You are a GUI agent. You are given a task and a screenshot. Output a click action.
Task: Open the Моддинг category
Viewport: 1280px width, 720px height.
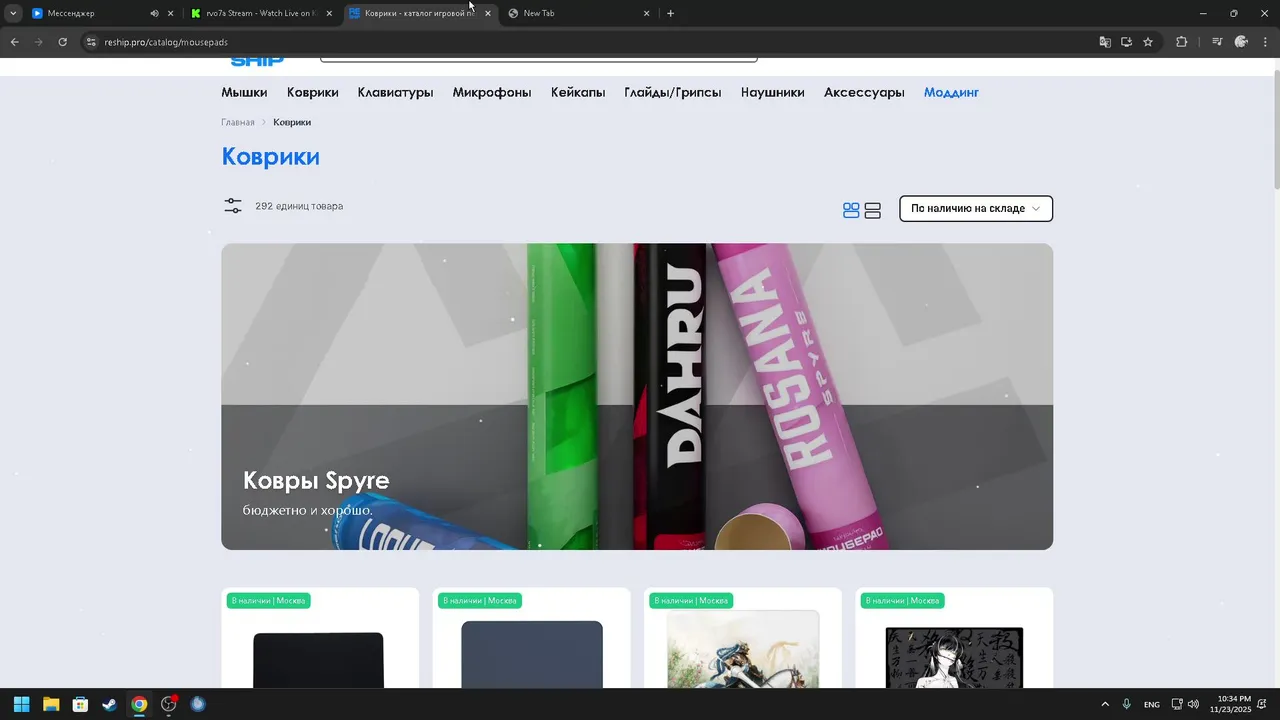[951, 92]
